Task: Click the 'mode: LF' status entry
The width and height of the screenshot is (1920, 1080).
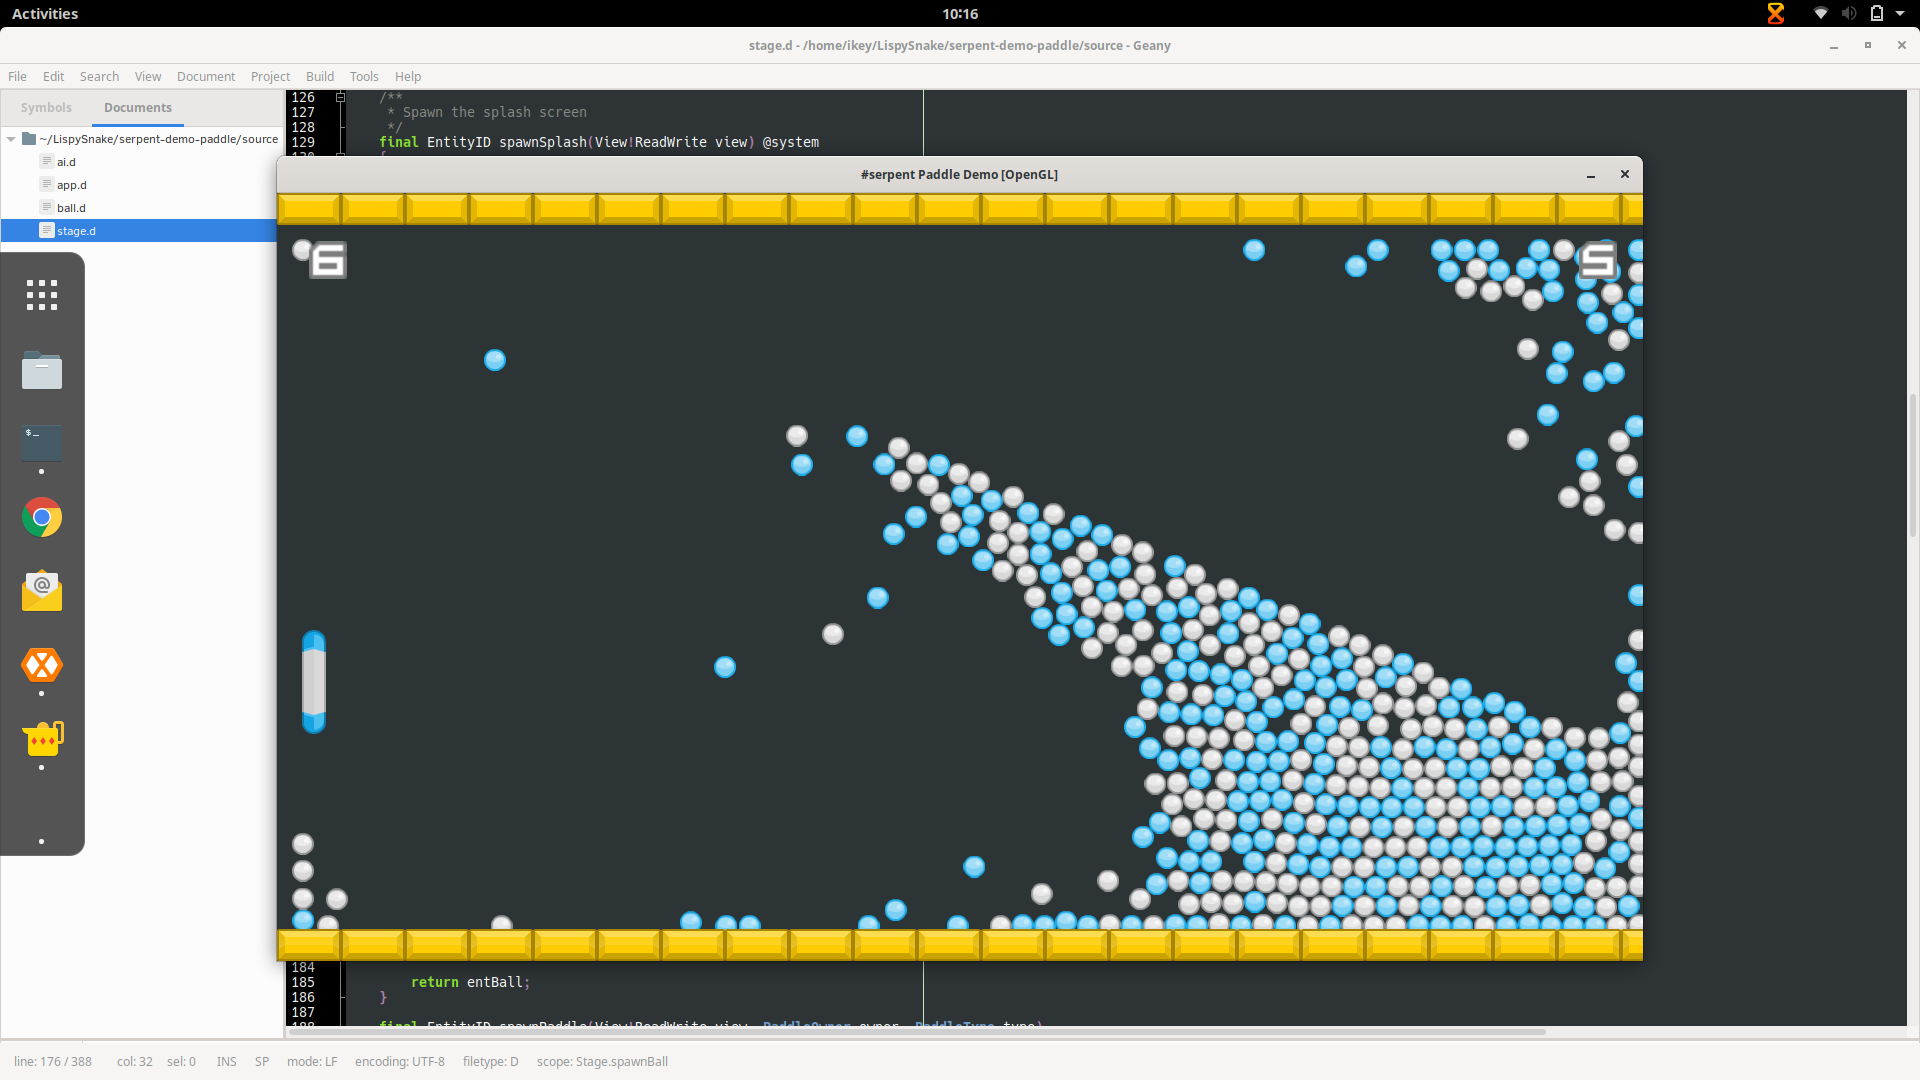Action: click(x=312, y=1062)
